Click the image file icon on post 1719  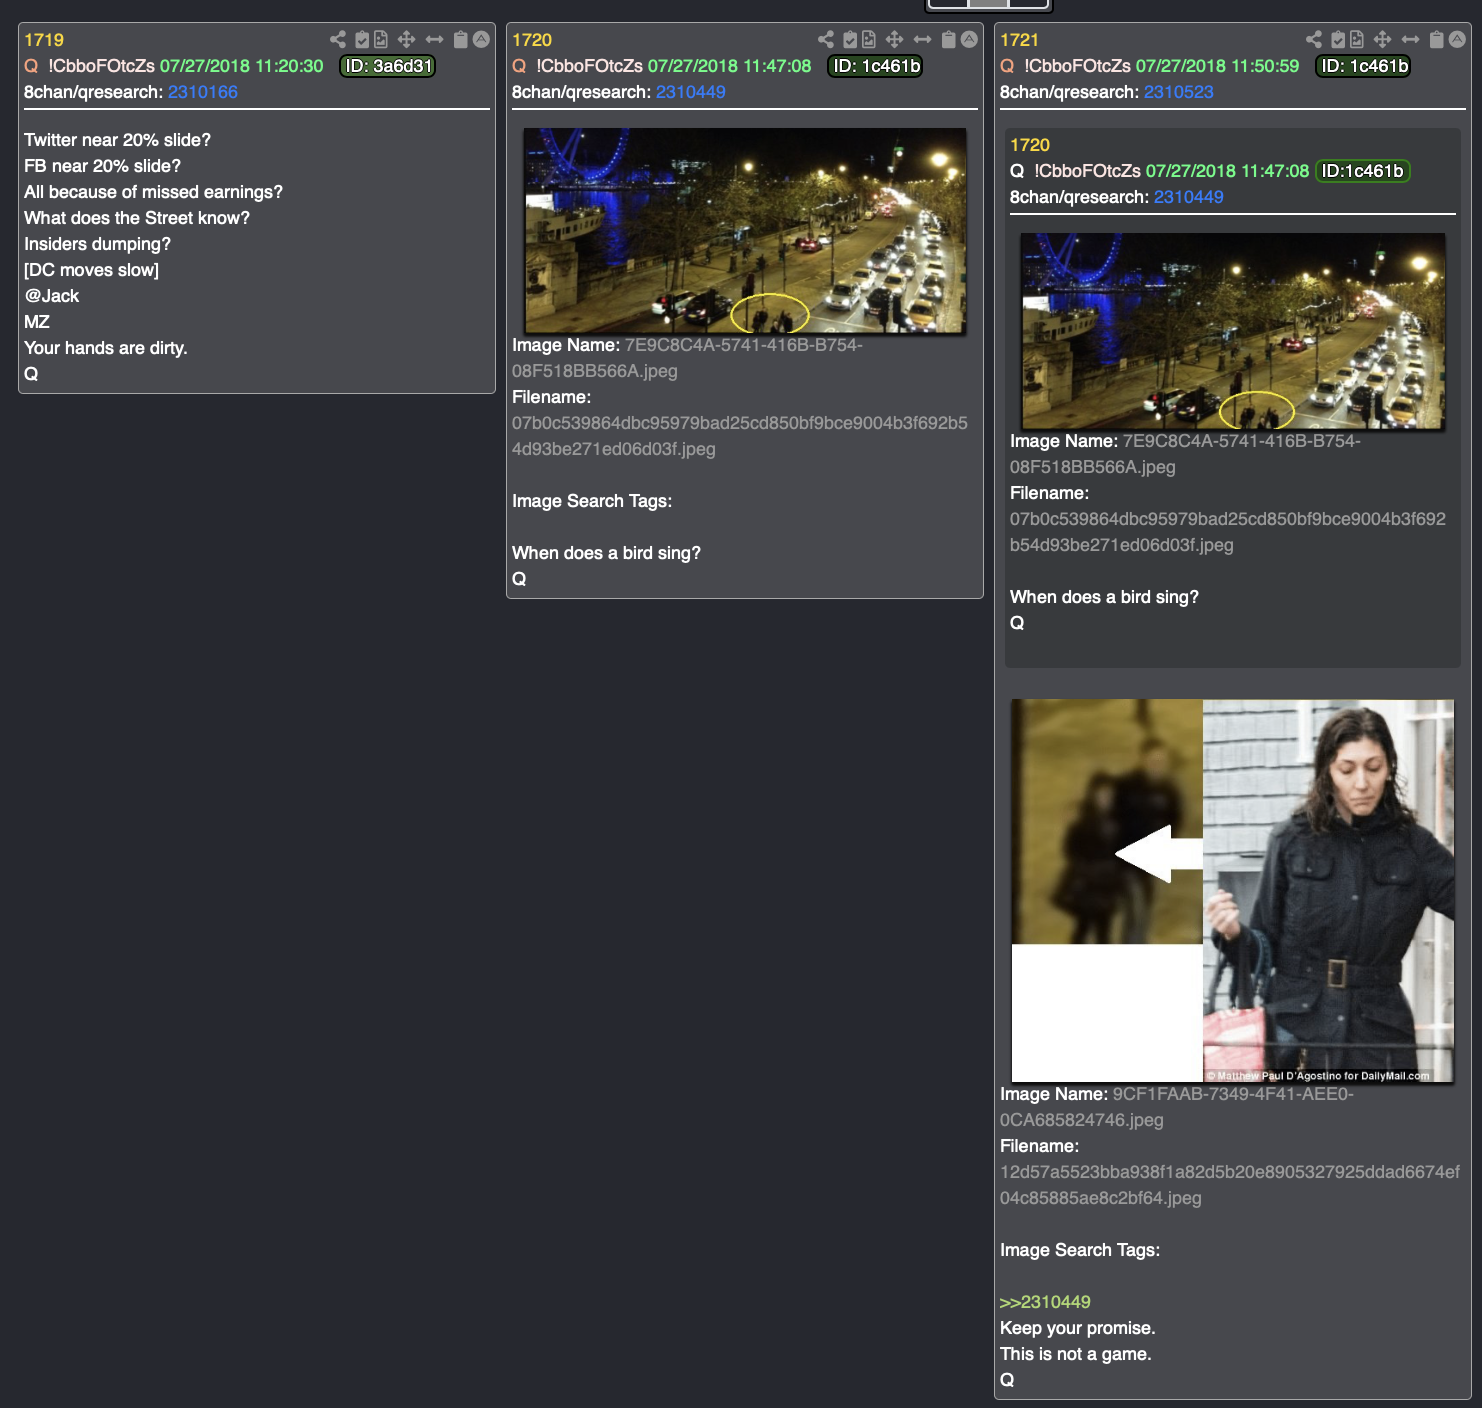[381, 39]
